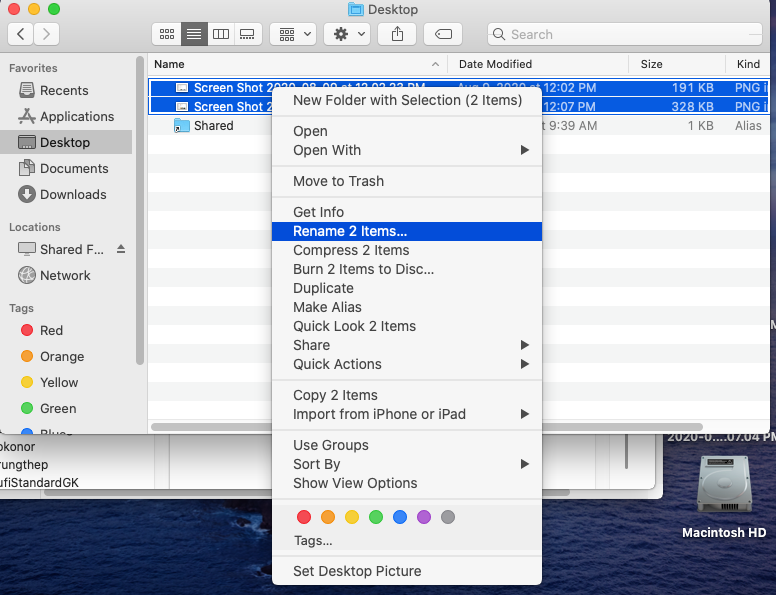Expand the Quick Actions submenu
This screenshot has width=776, height=595.
pyautogui.click(x=407, y=364)
